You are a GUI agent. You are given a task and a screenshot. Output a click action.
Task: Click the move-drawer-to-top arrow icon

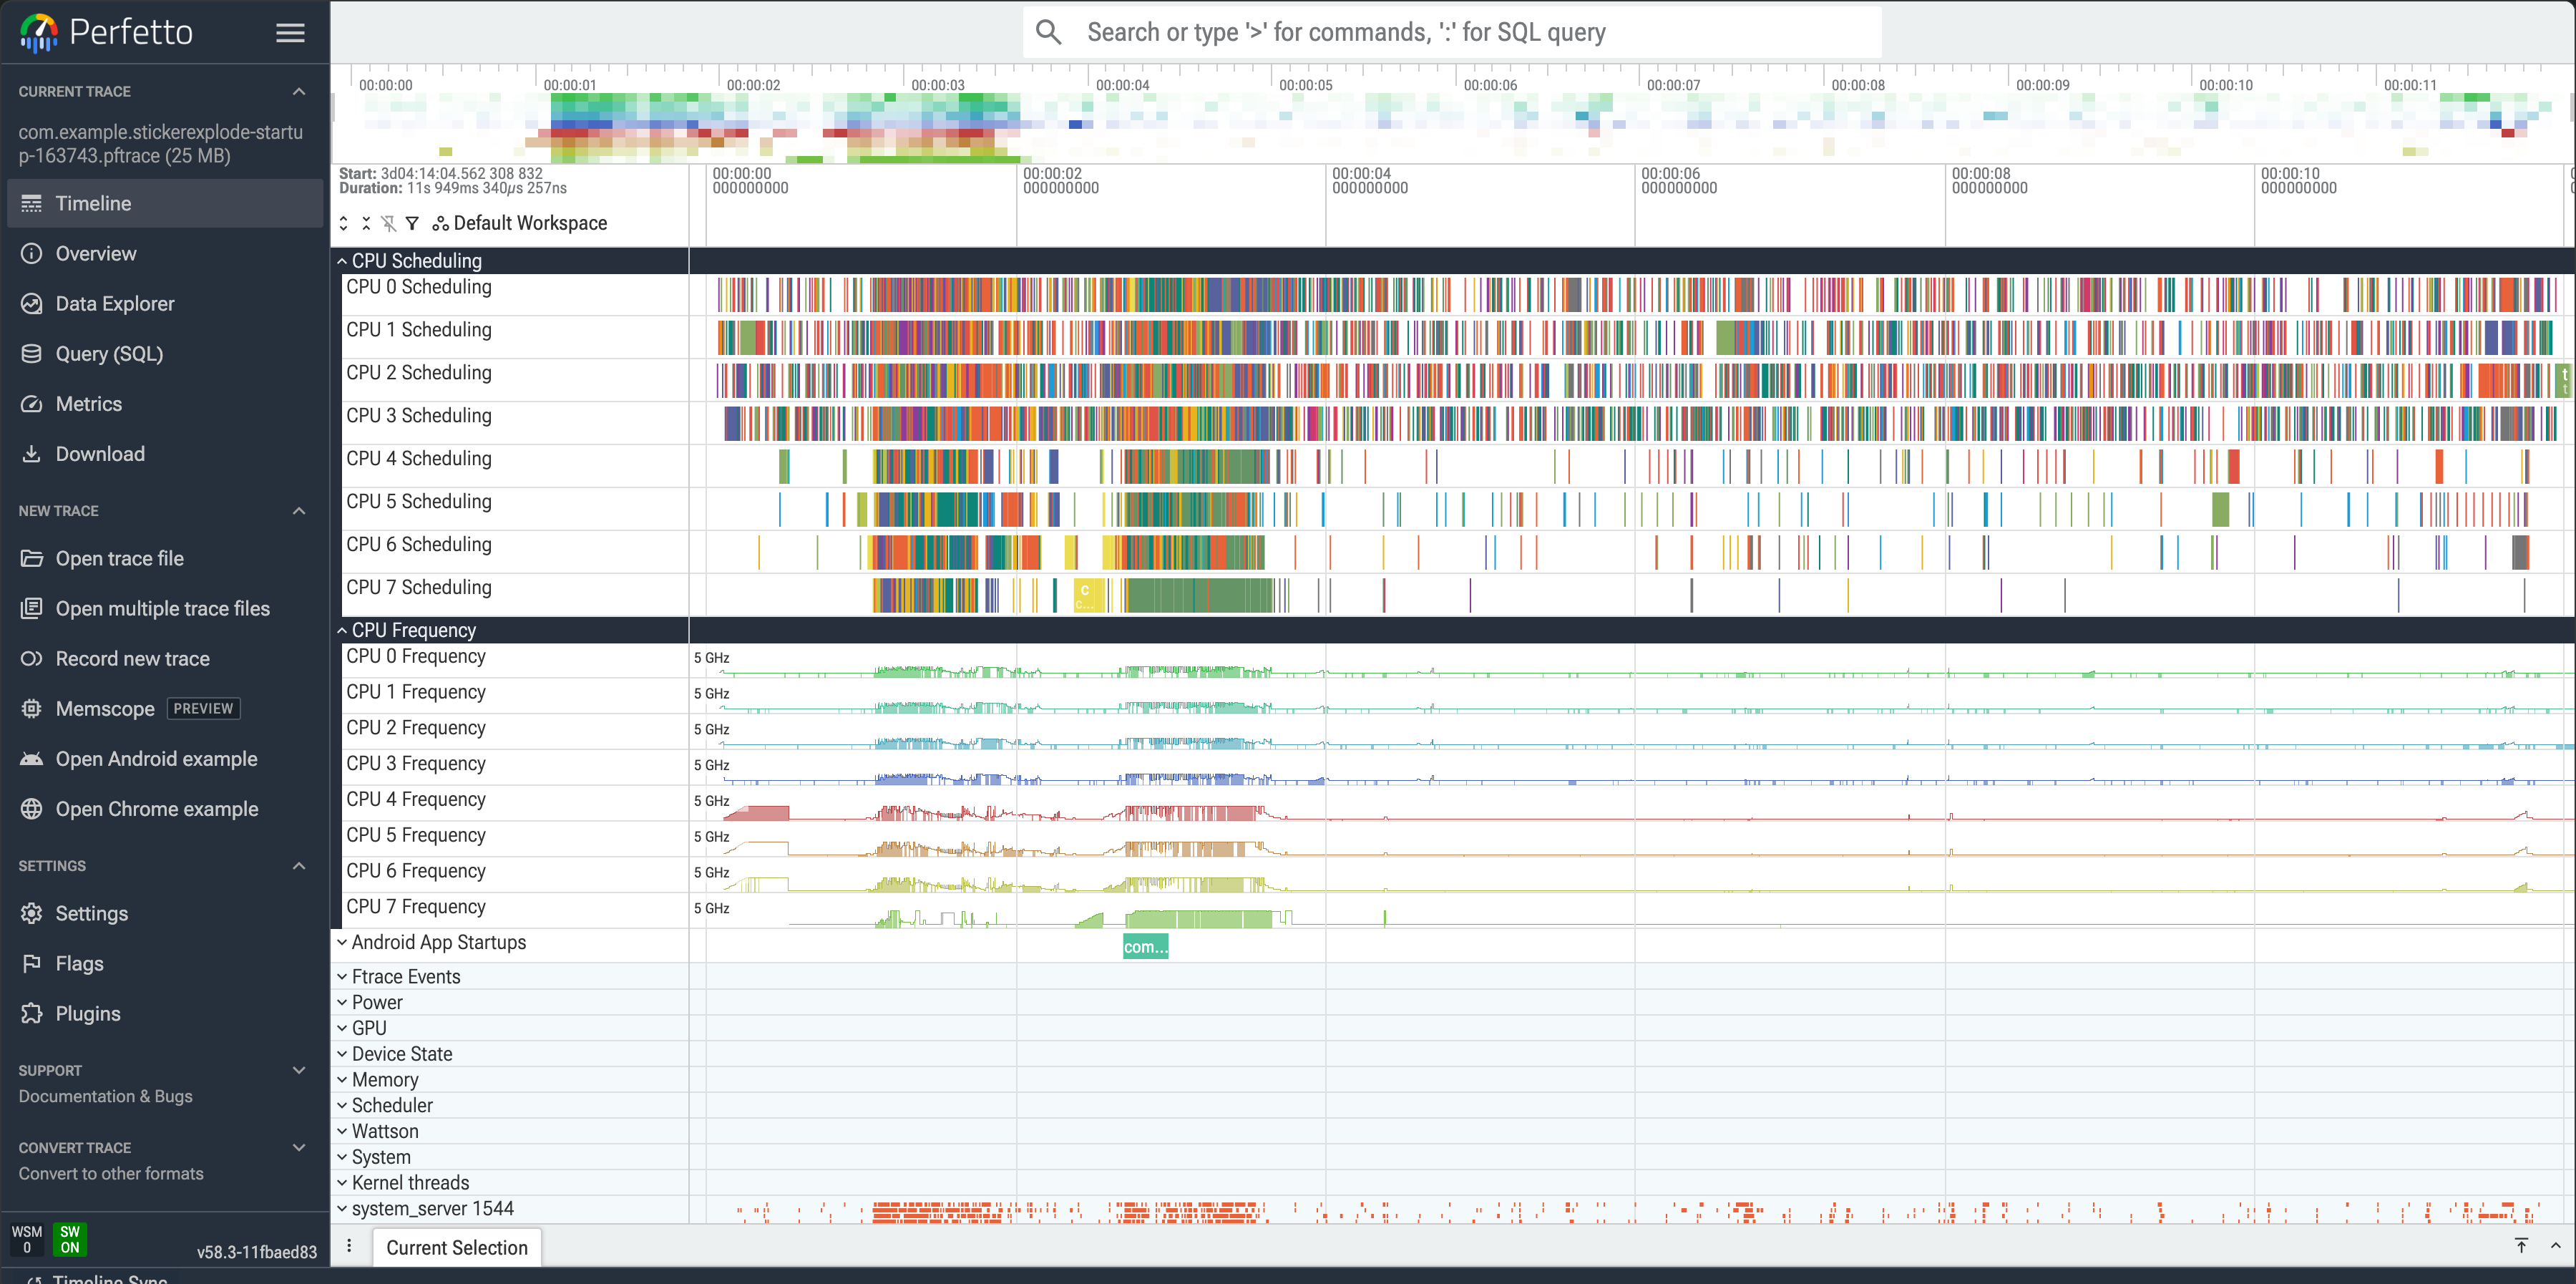pos(2521,1245)
